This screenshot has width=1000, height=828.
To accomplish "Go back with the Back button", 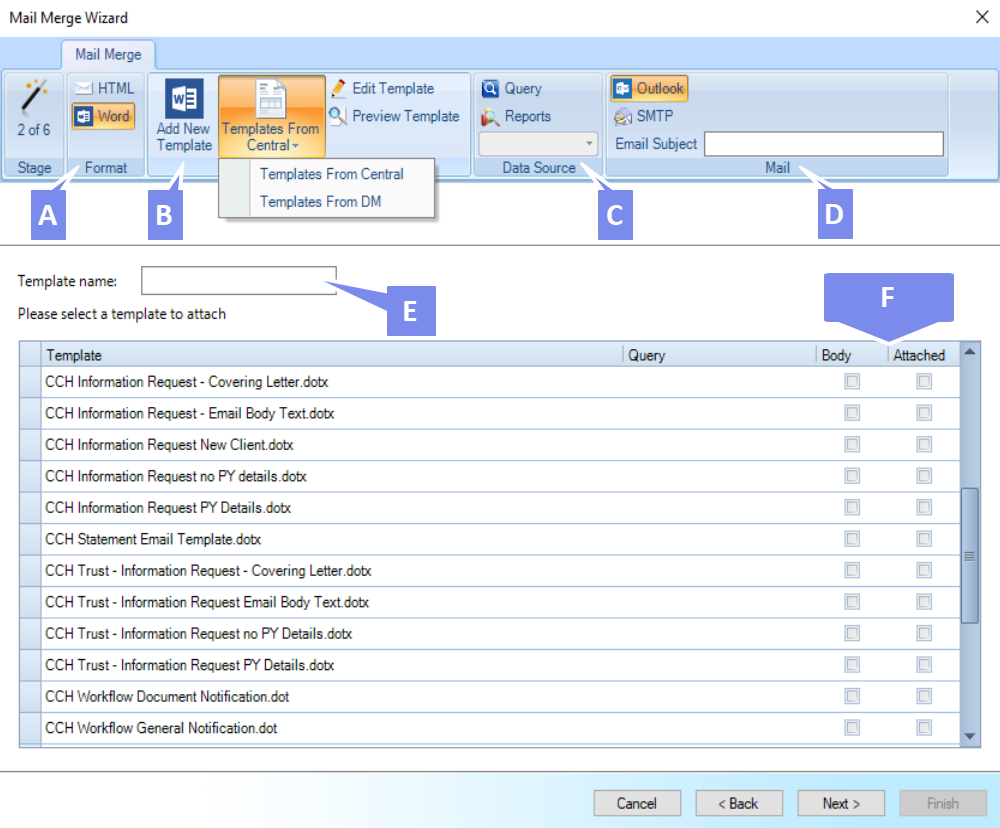I will tap(739, 803).
